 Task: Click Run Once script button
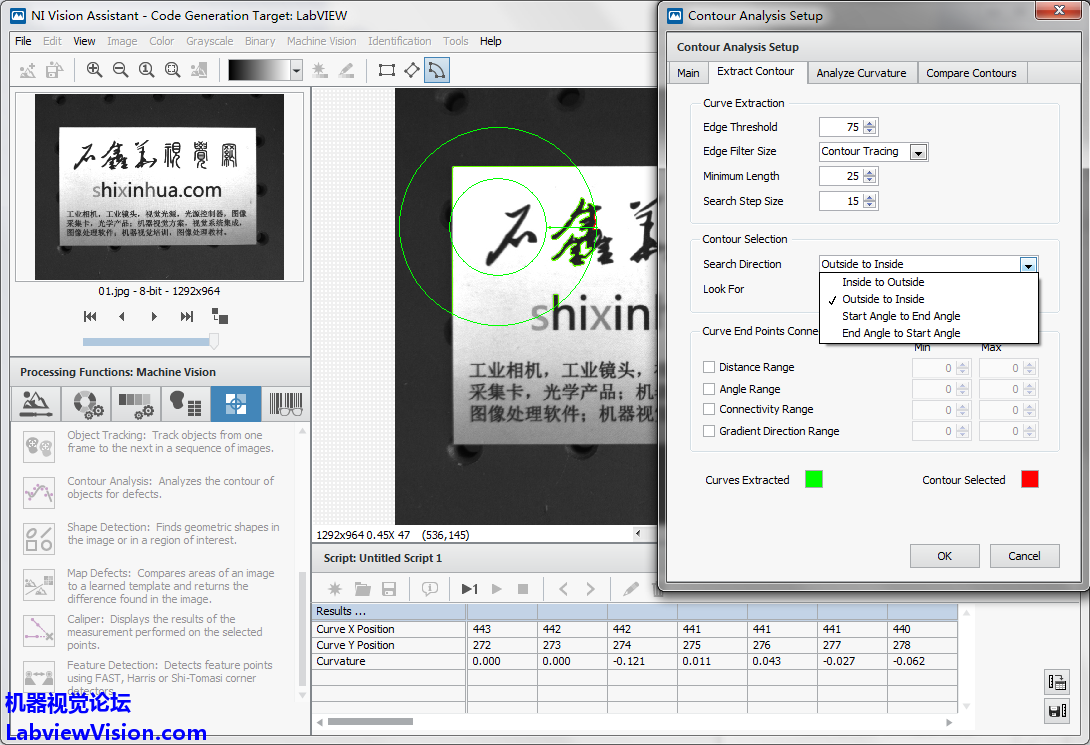click(x=469, y=589)
